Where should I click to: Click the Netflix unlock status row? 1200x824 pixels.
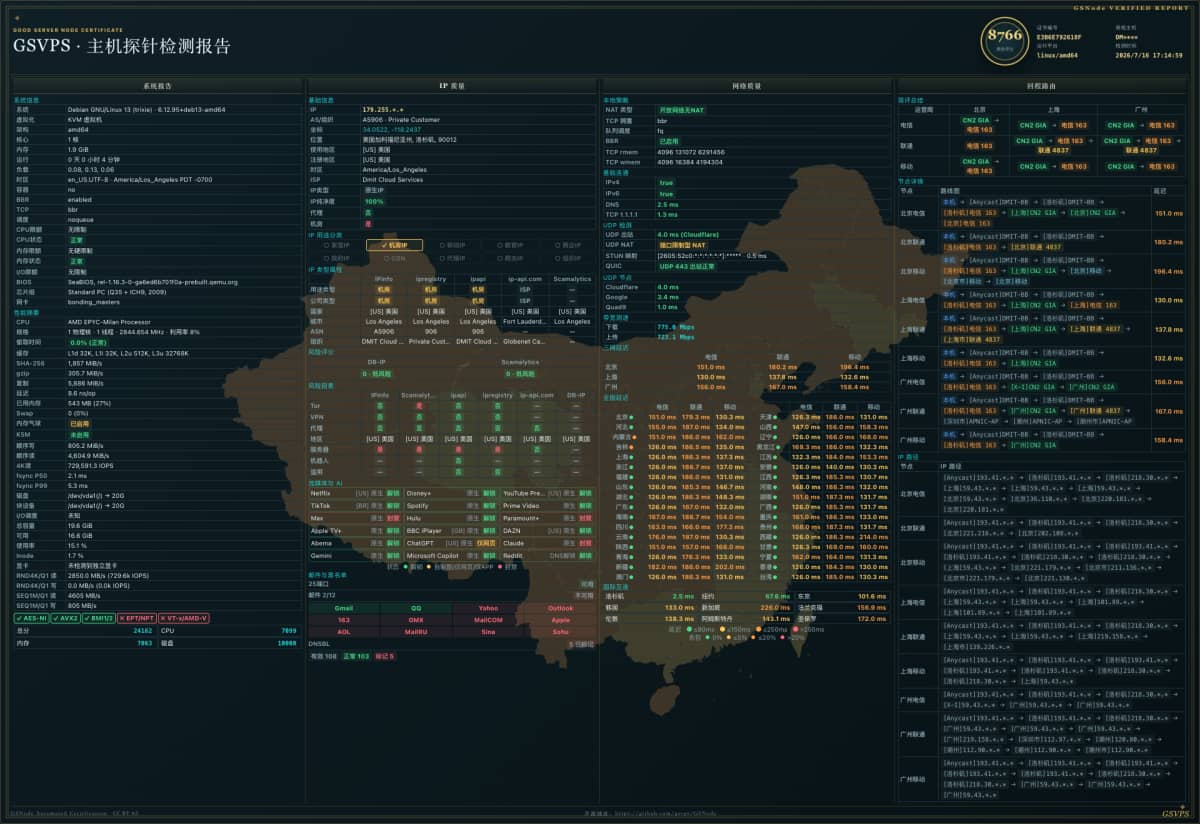click(355, 493)
